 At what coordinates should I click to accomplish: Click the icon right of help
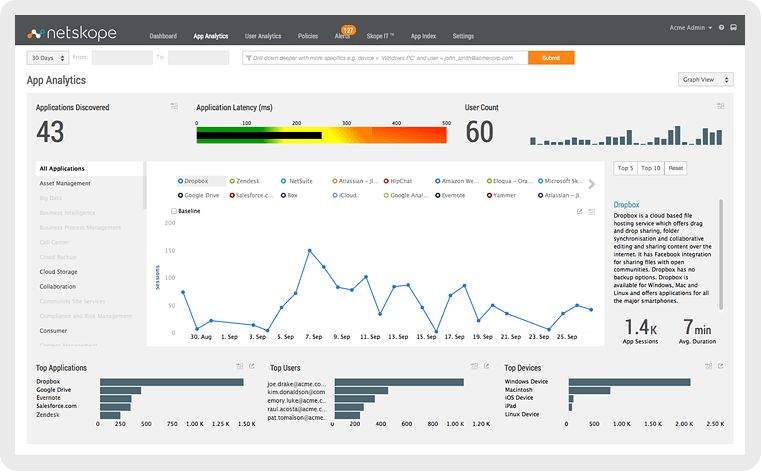(733, 28)
